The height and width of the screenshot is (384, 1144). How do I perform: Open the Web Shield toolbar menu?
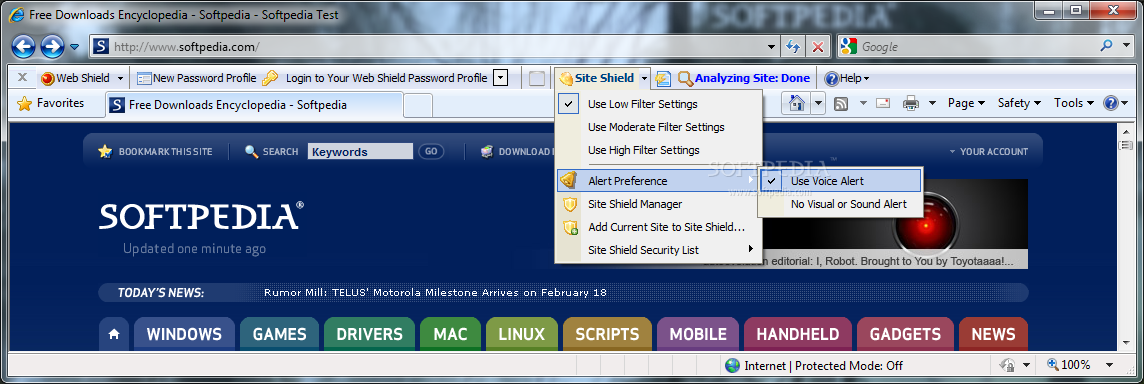pyautogui.click(x=83, y=78)
